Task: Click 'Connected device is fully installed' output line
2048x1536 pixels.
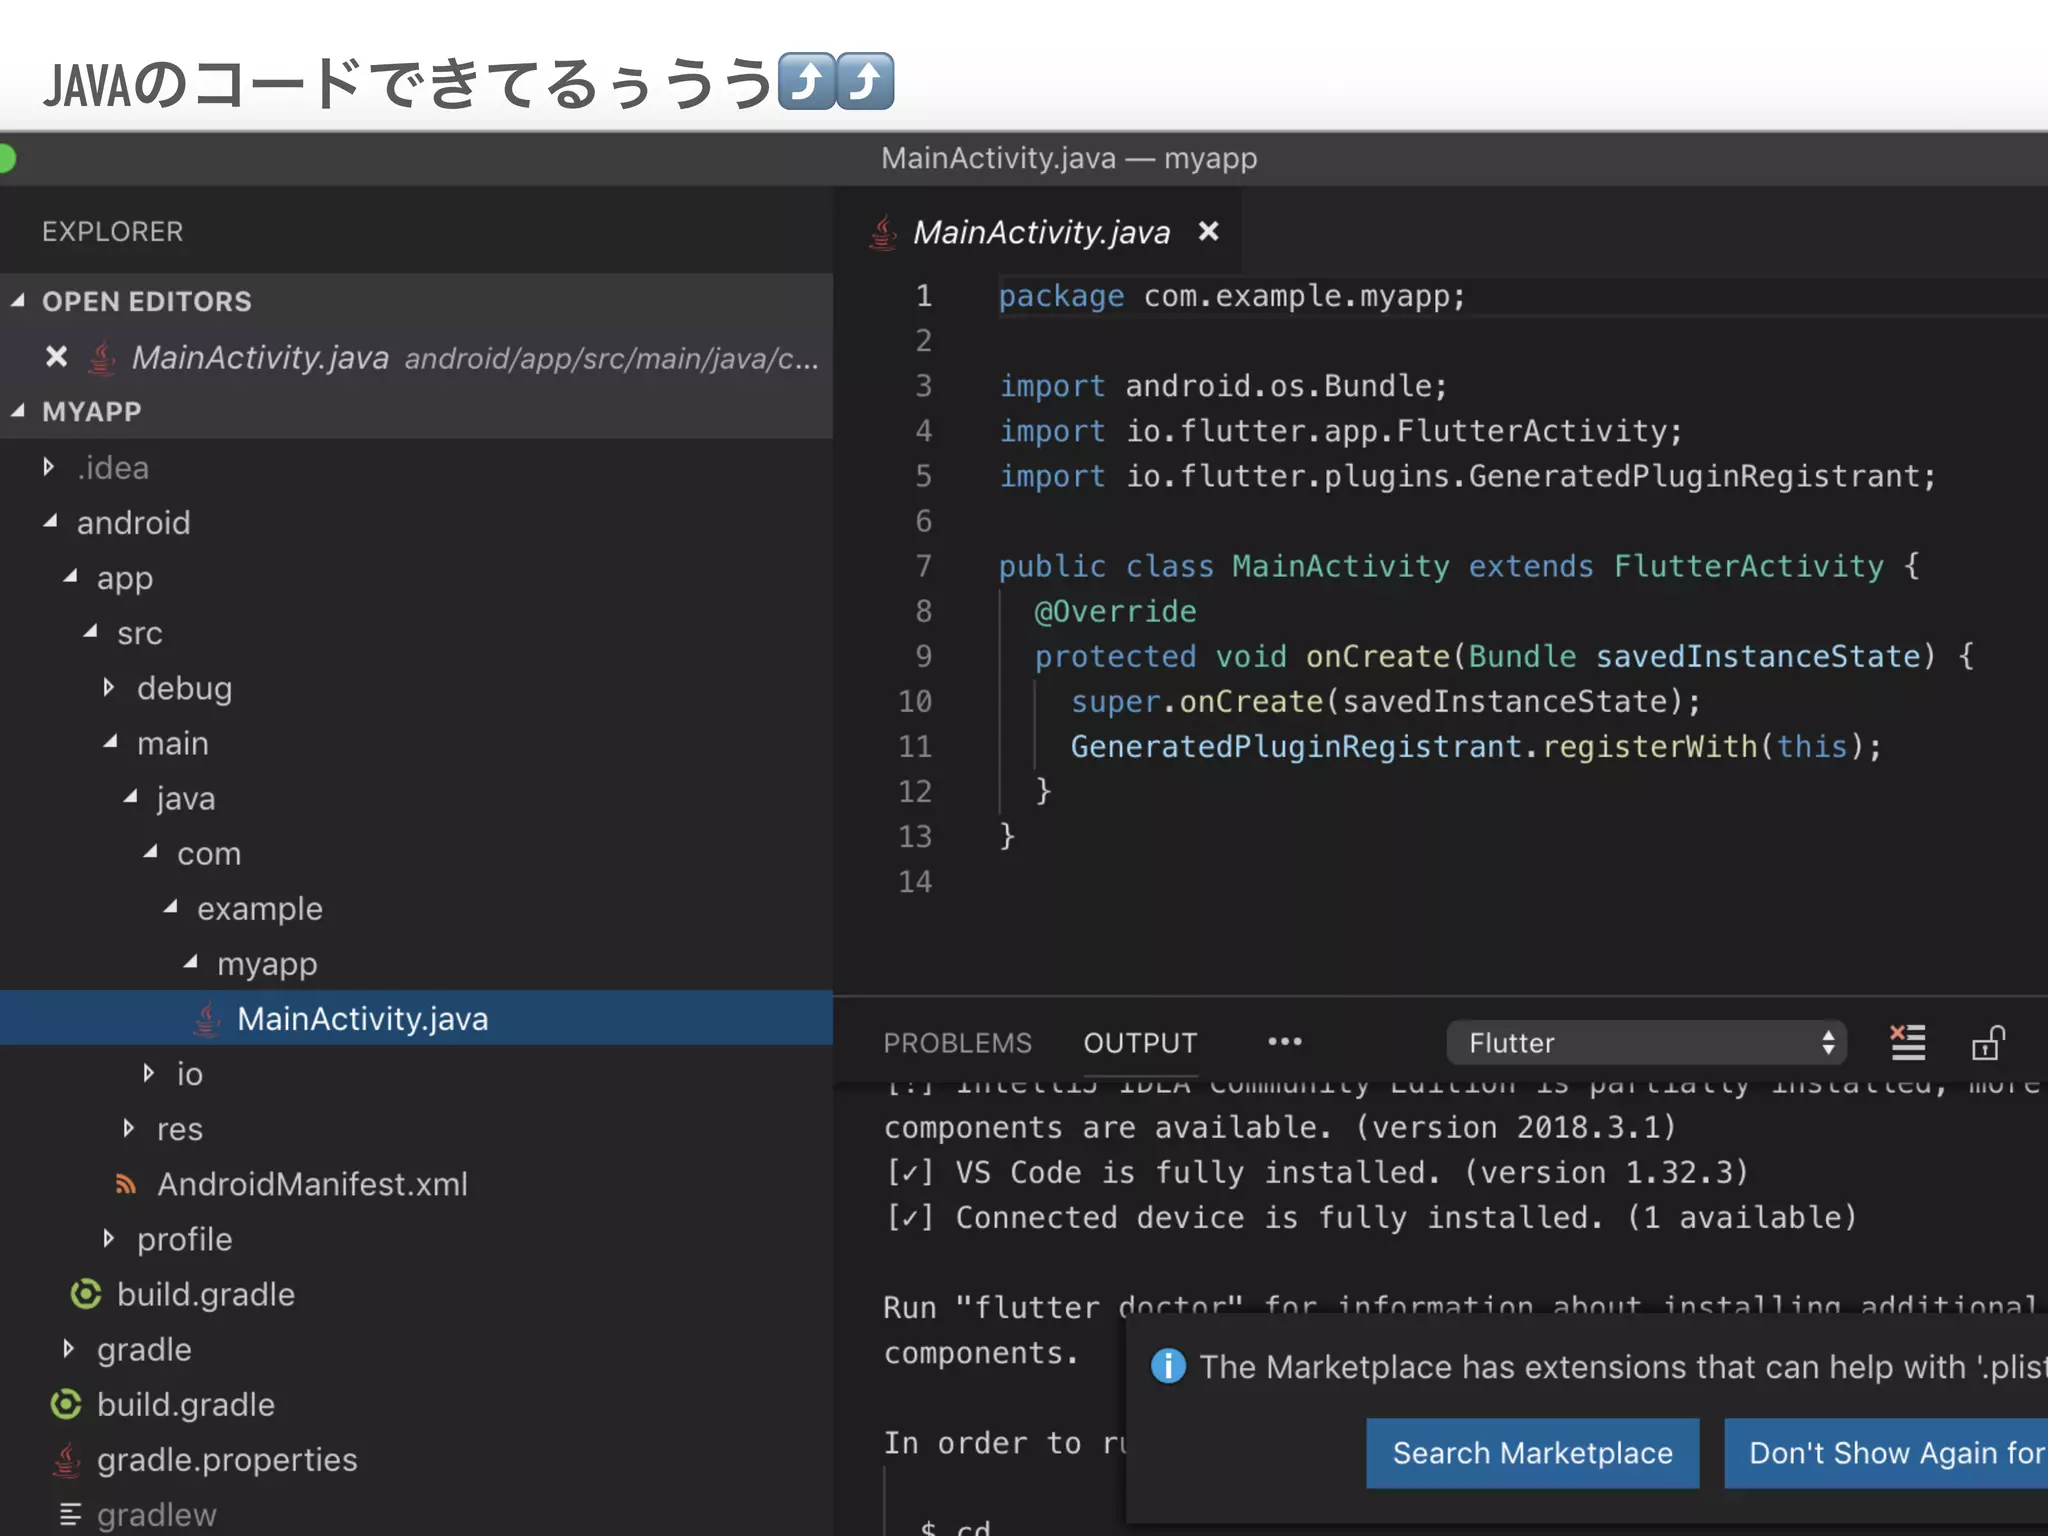Action: tap(1371, 1217)
